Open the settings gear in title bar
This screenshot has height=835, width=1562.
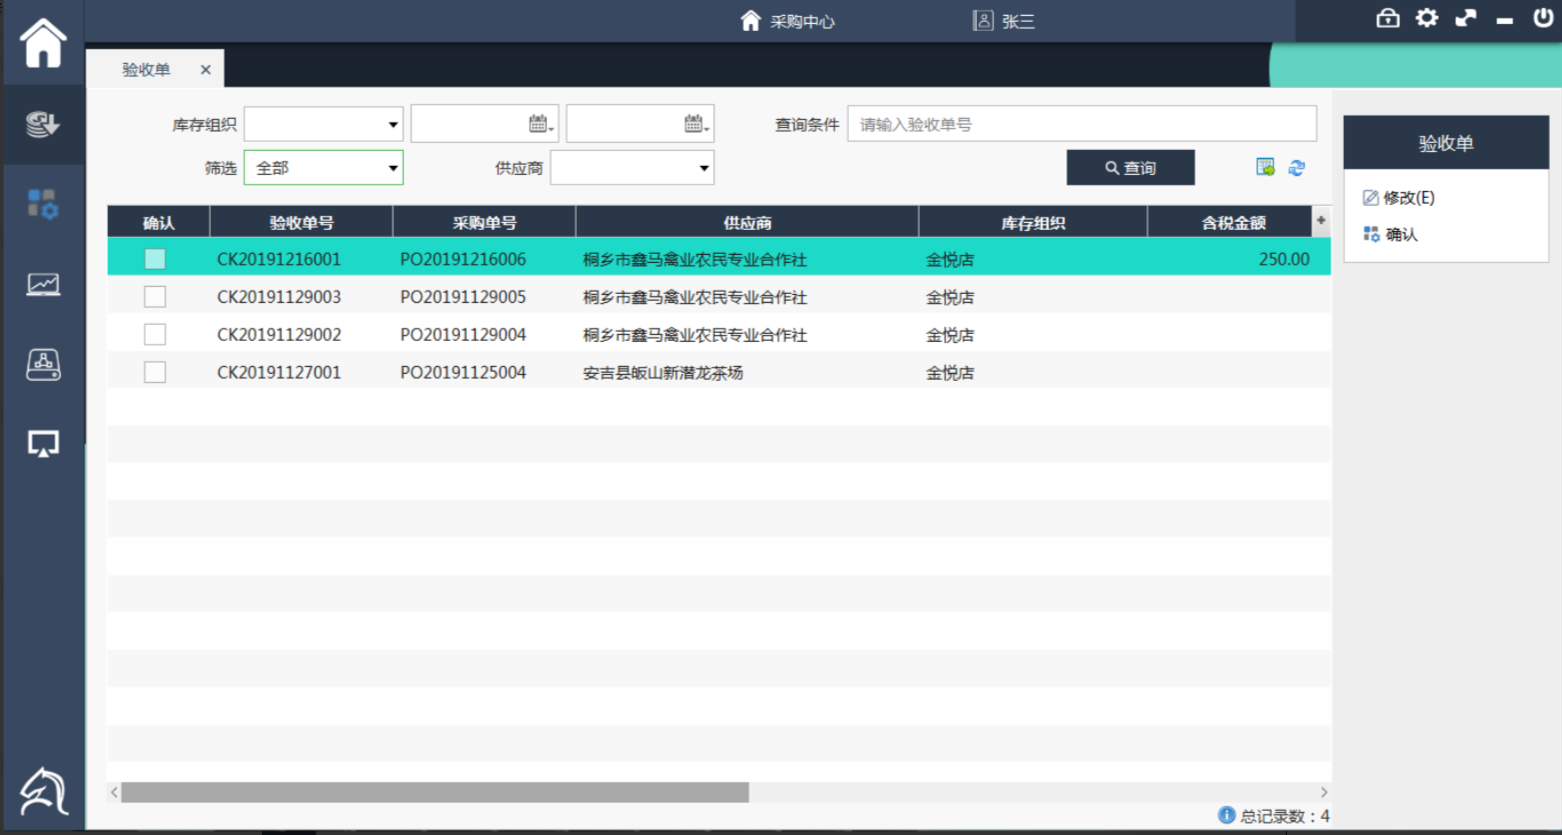pos(1427,18)
